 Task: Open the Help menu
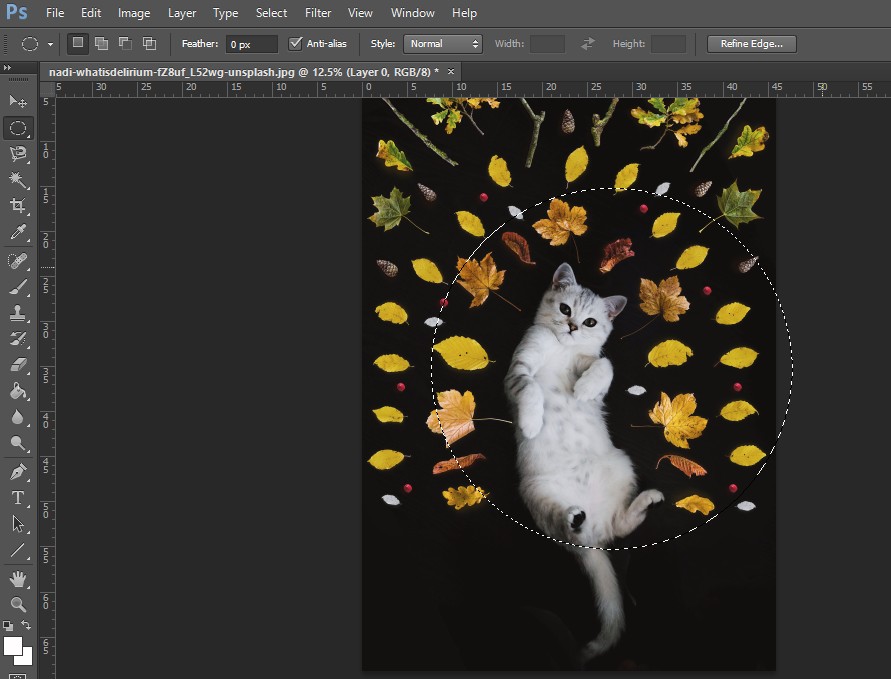tap(464, 13)
